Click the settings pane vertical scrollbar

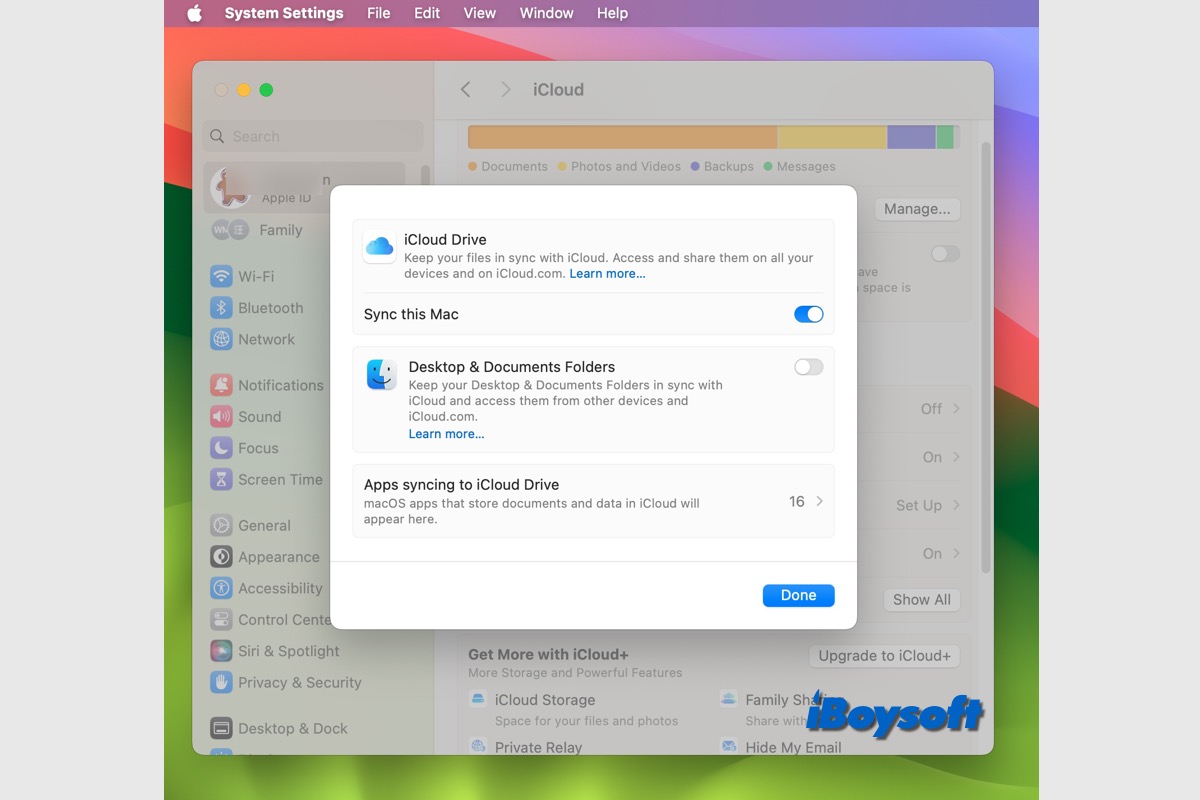pos(986,357)
